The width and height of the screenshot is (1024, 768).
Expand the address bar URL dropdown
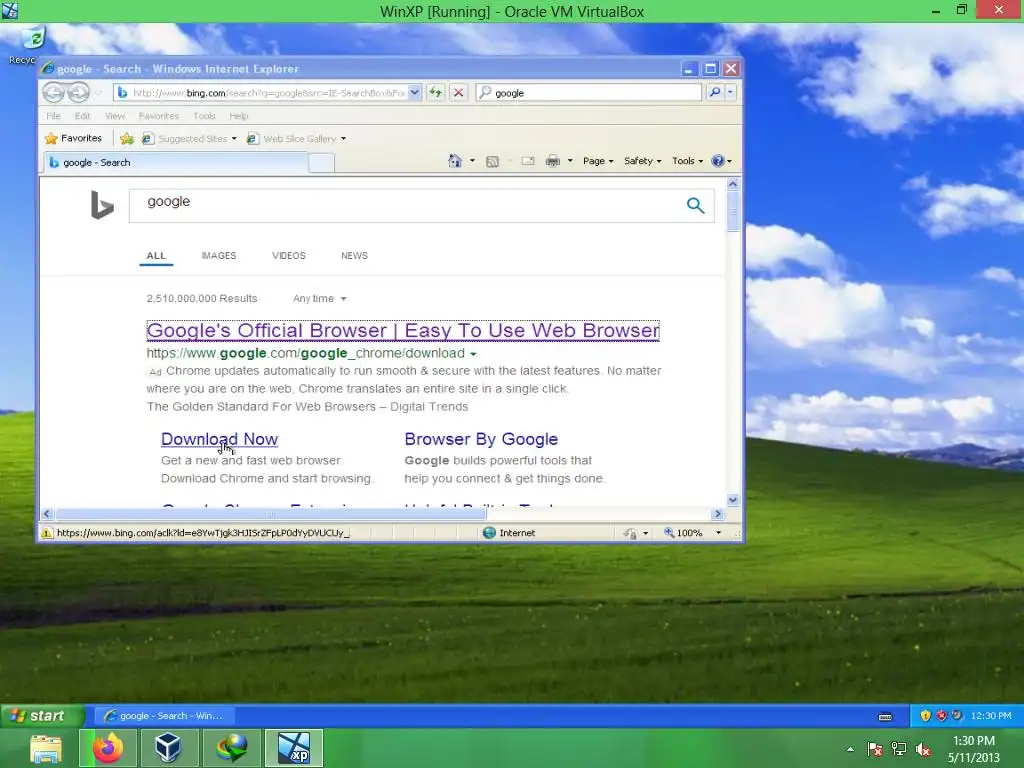tap(415, 93)
